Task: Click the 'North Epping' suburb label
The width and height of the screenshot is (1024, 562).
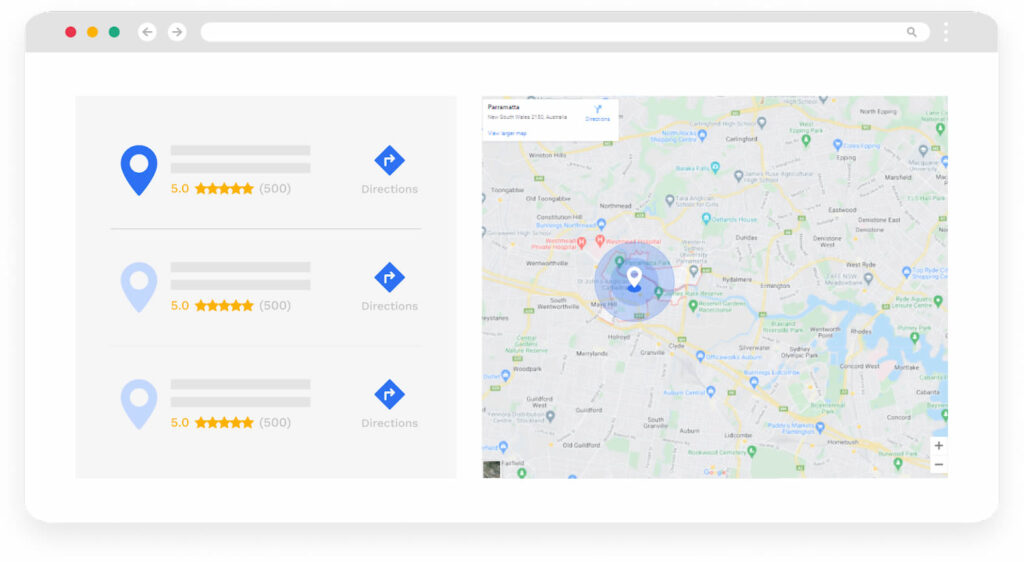Action: coord(878,112)
